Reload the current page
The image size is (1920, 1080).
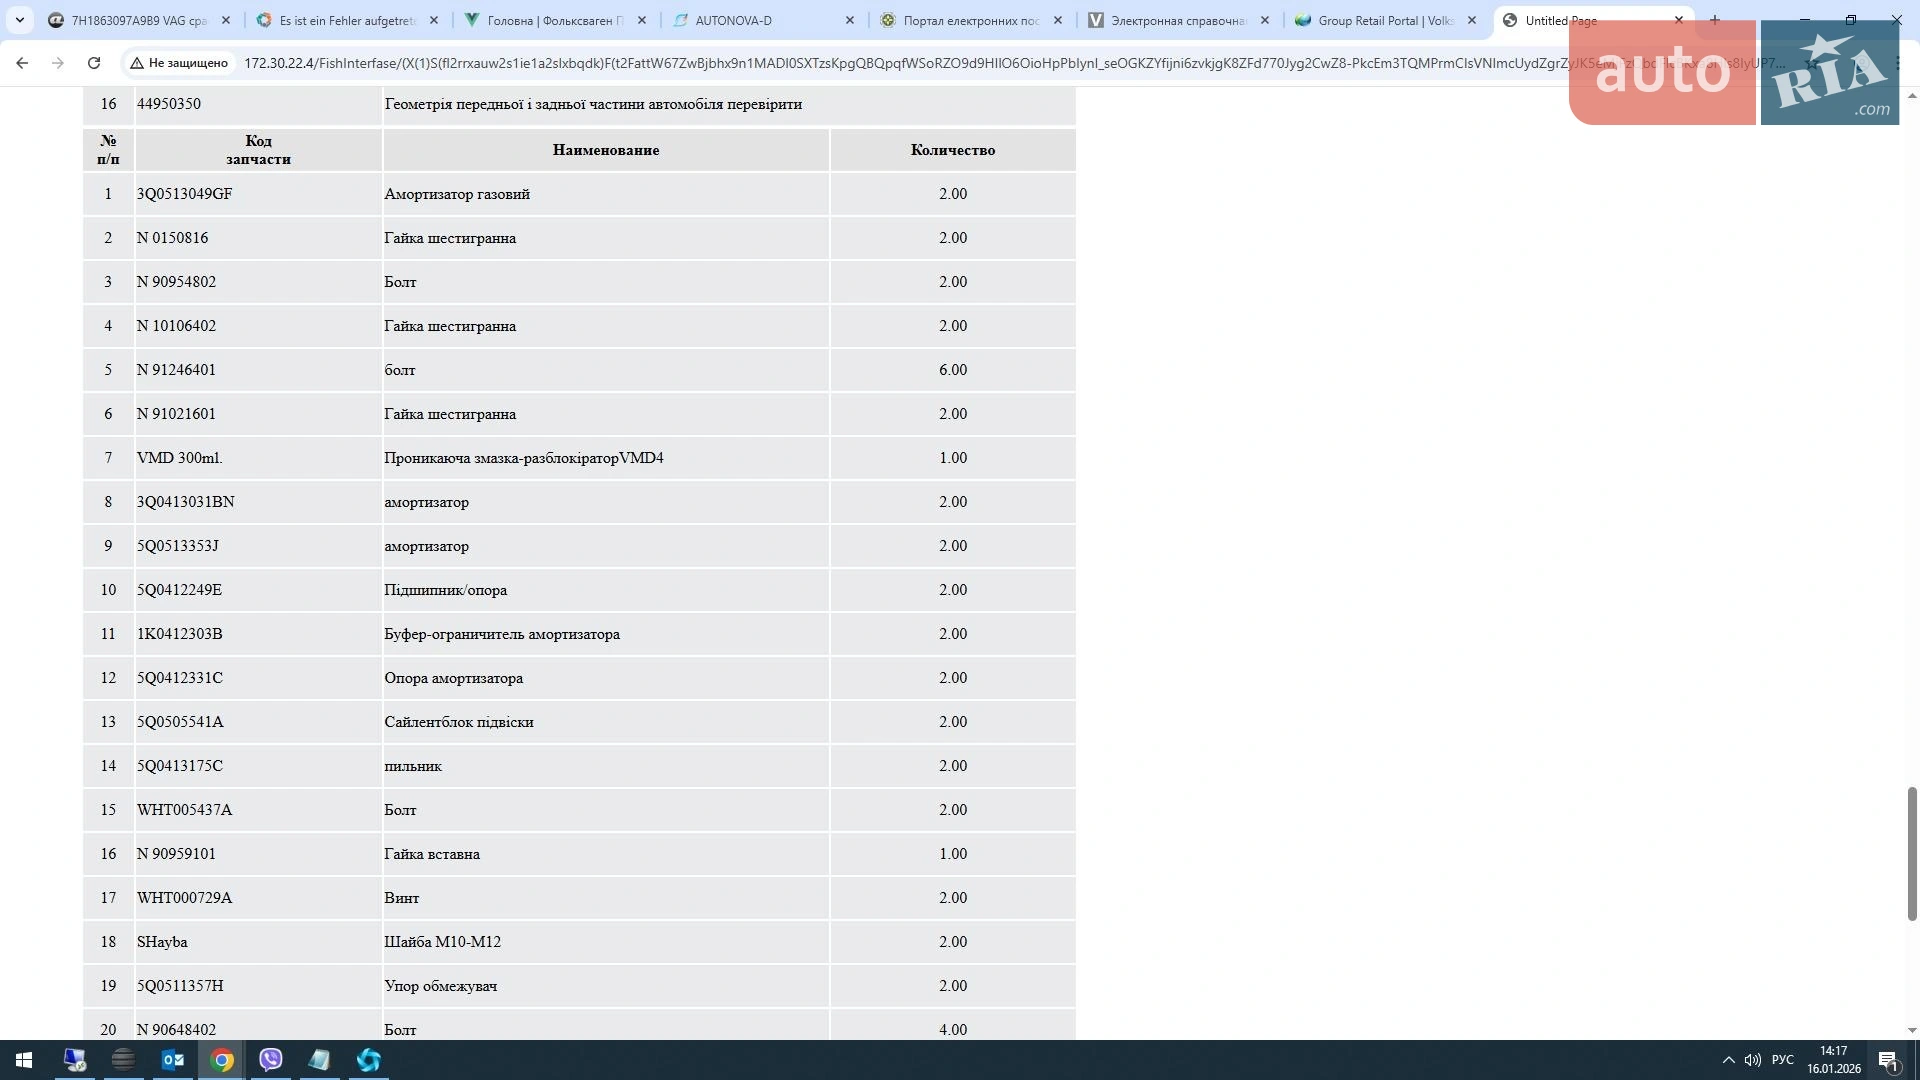pyautogui.click(x=94, y=63)
